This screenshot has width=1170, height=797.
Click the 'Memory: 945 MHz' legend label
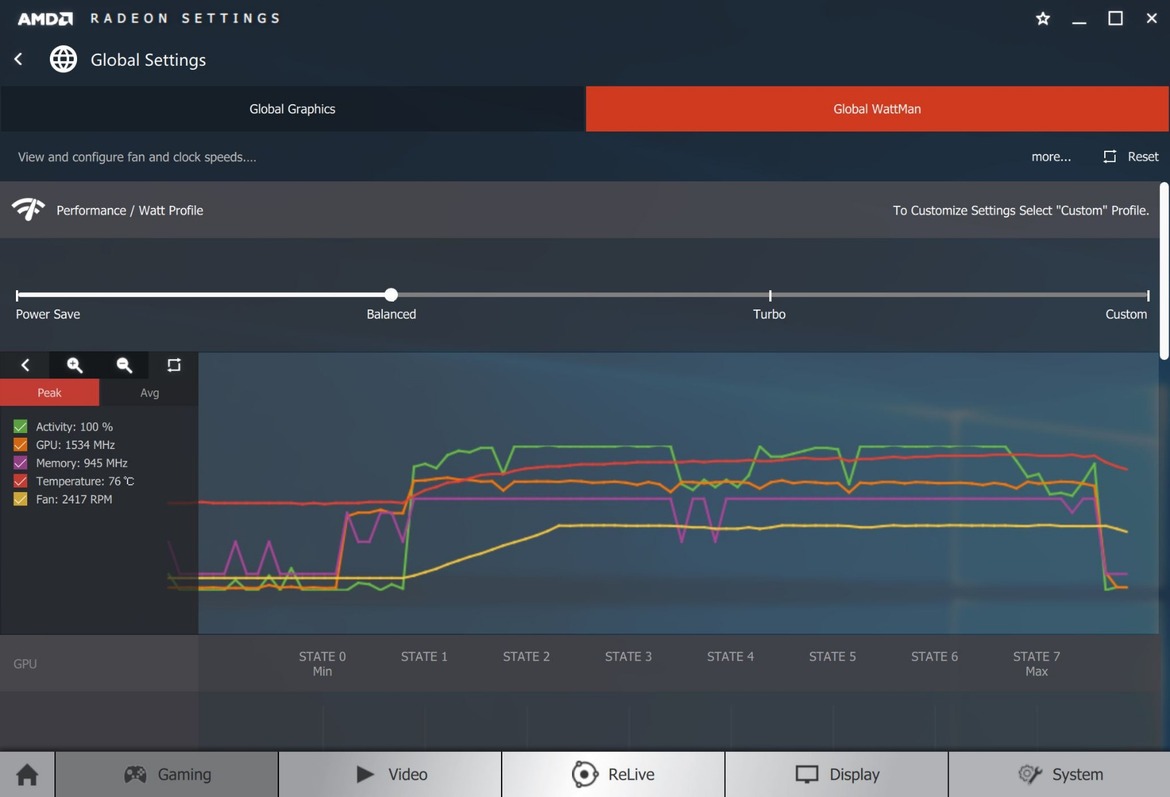(x=81, y=463)
